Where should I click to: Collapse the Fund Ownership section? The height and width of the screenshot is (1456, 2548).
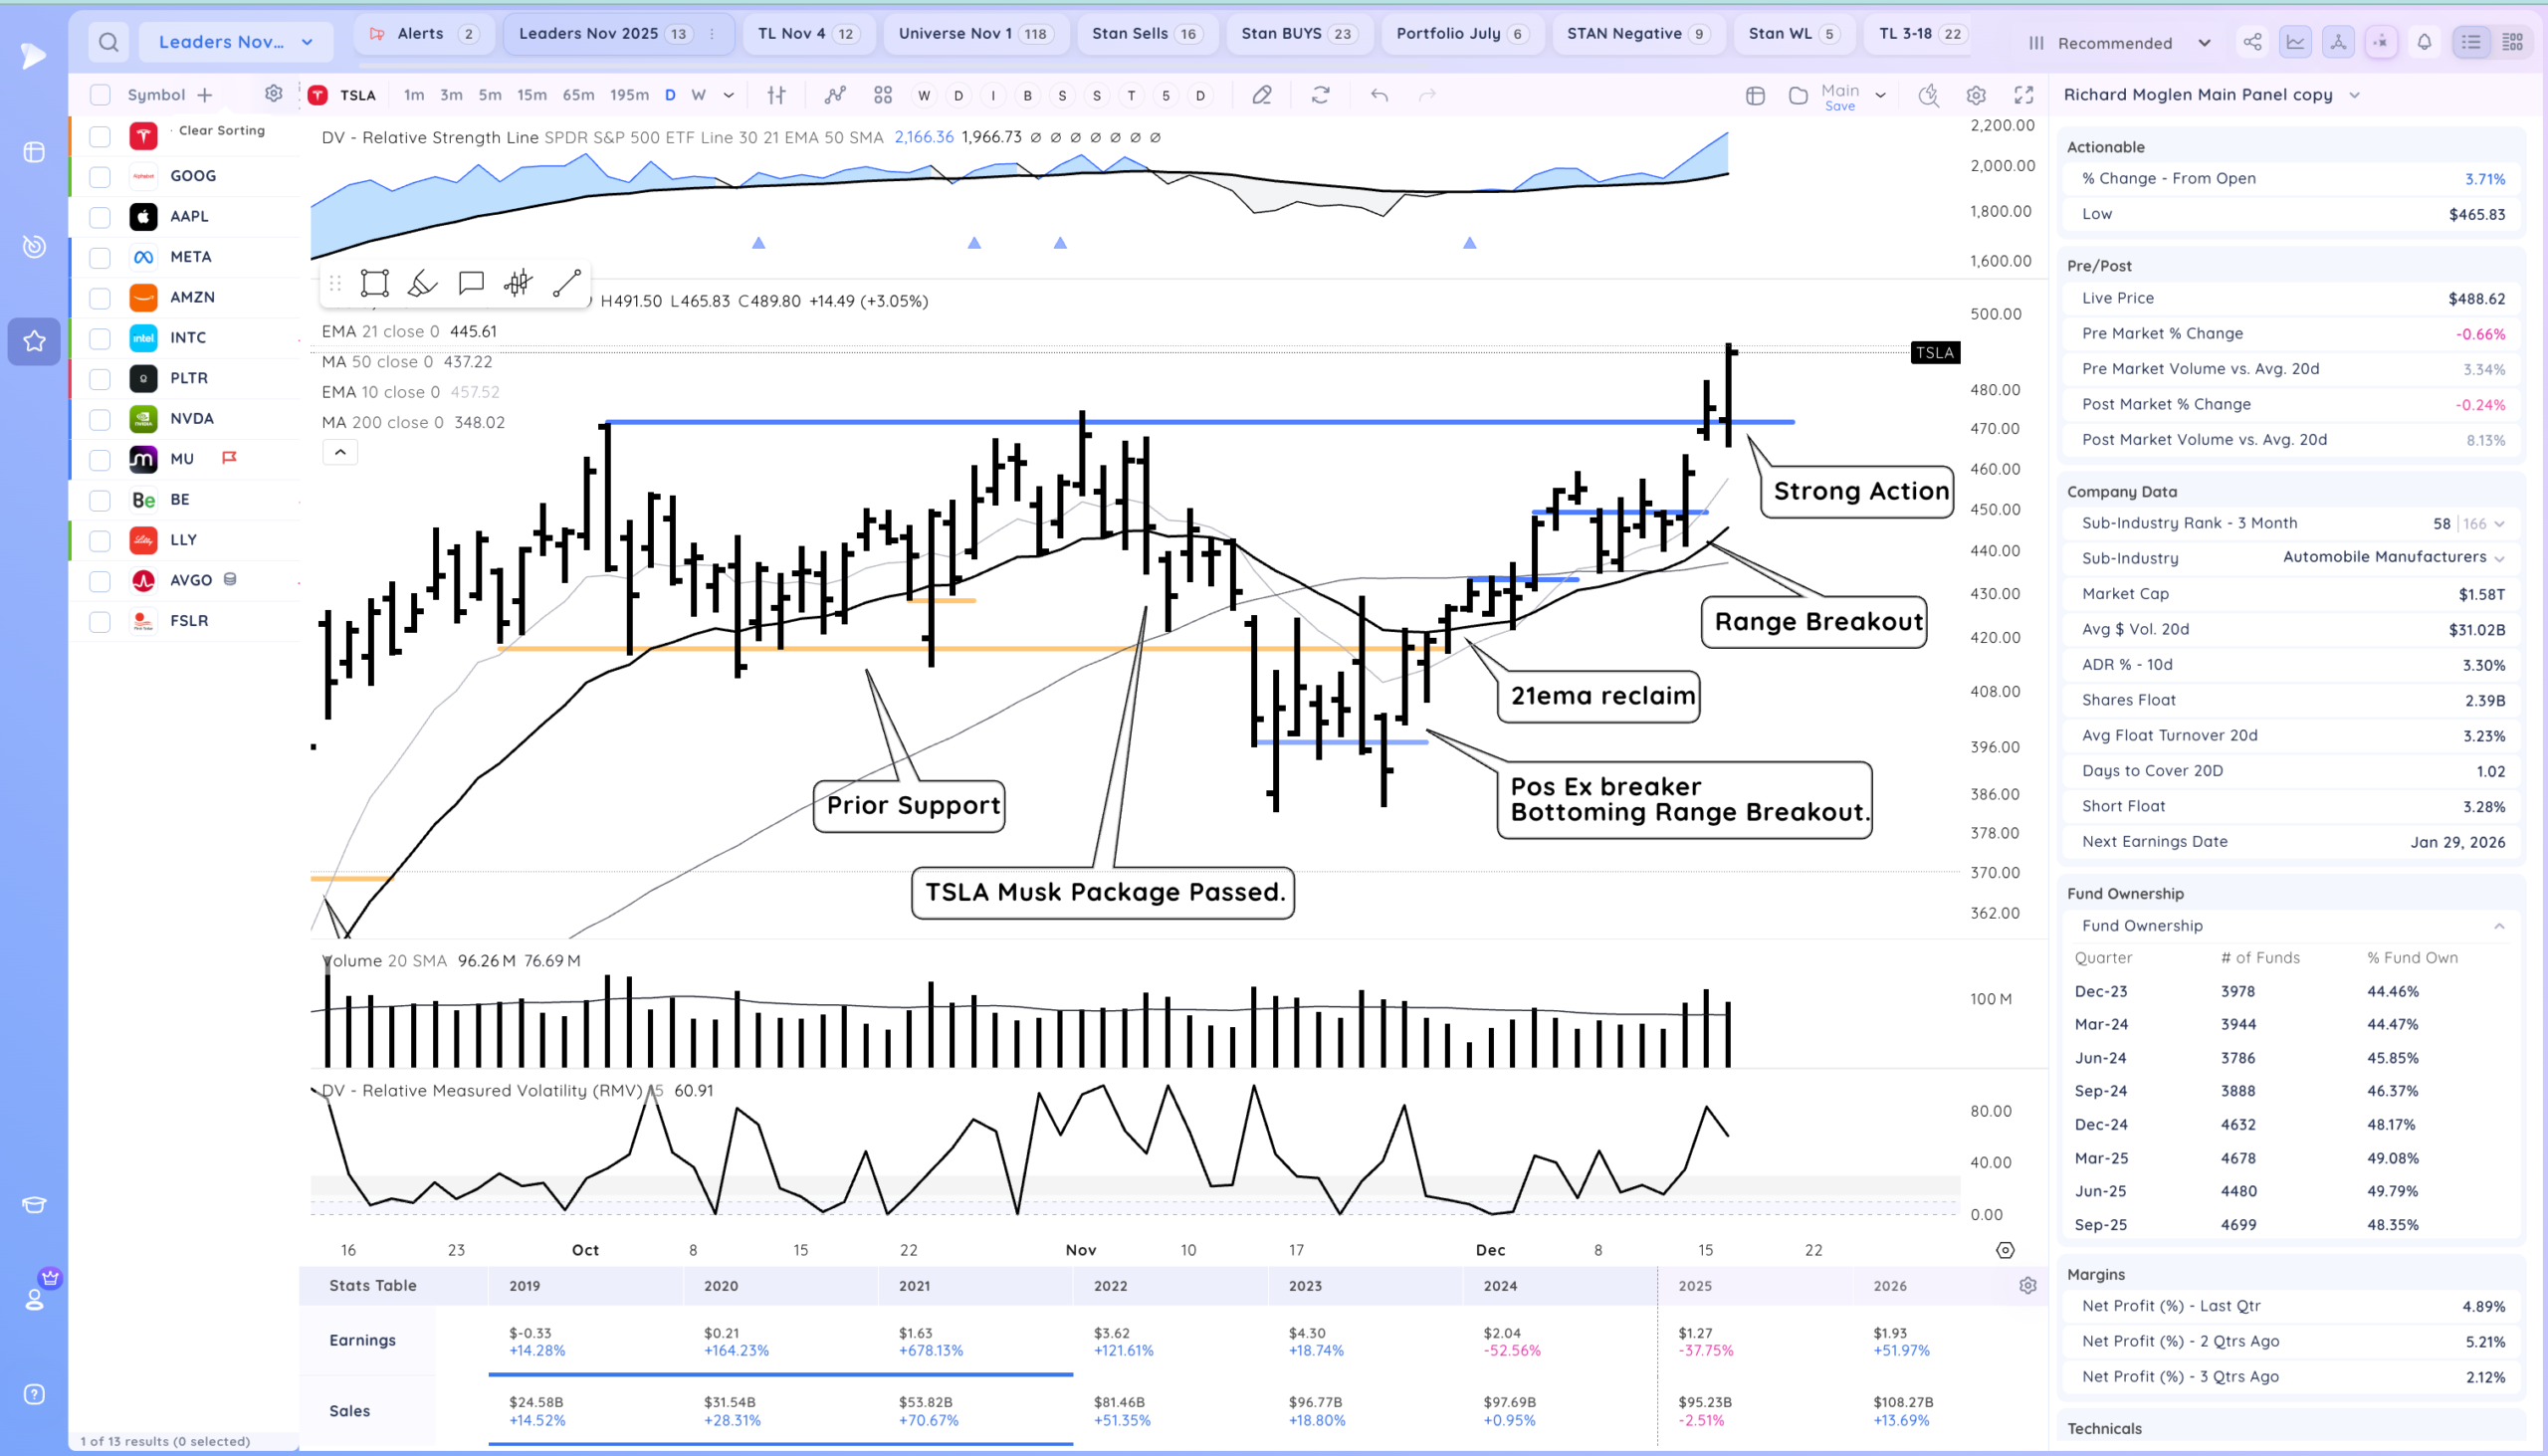pos(2499,926)
